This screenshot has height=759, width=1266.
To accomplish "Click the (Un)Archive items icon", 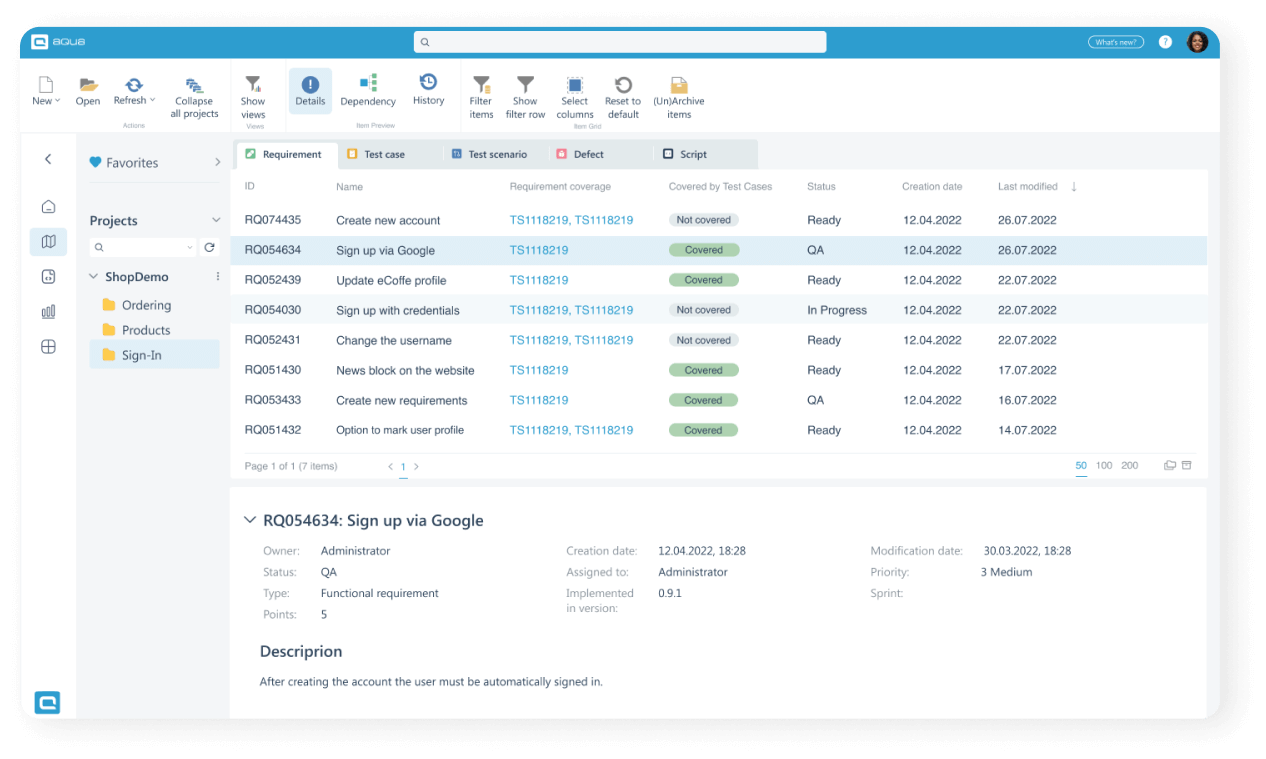I will [679, 86].
